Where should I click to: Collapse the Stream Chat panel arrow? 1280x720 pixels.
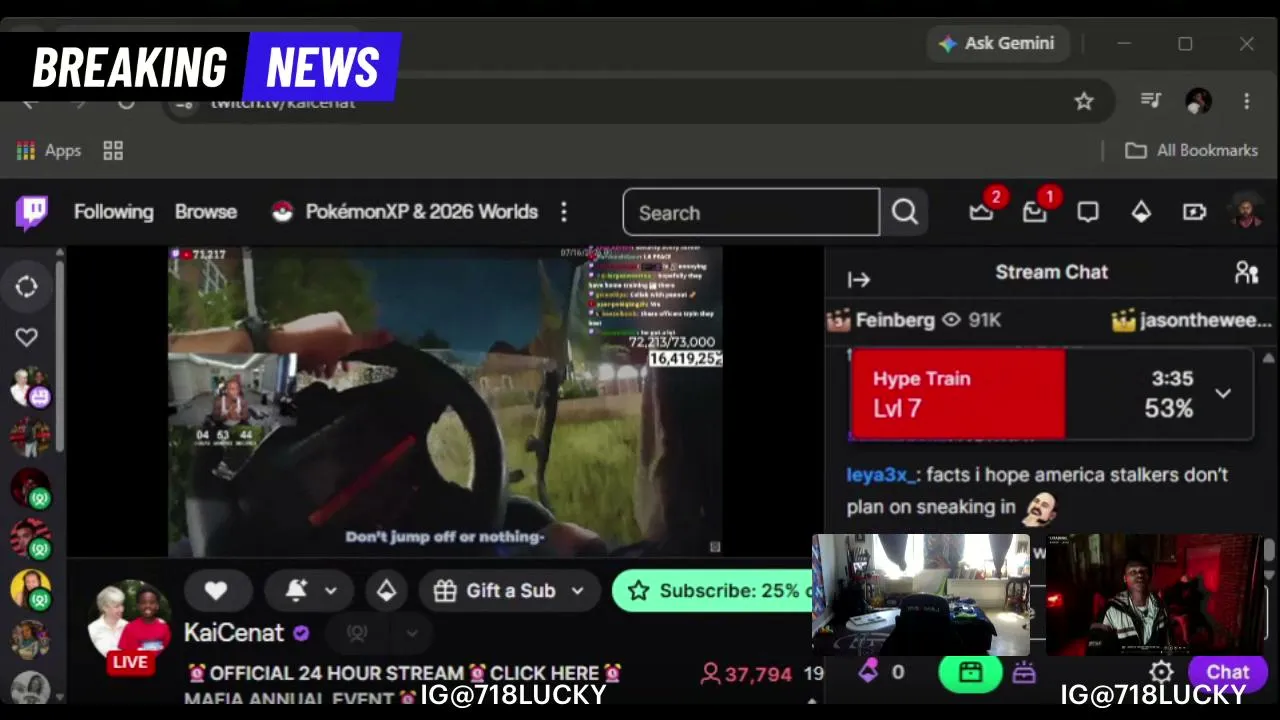coord(859,280)
